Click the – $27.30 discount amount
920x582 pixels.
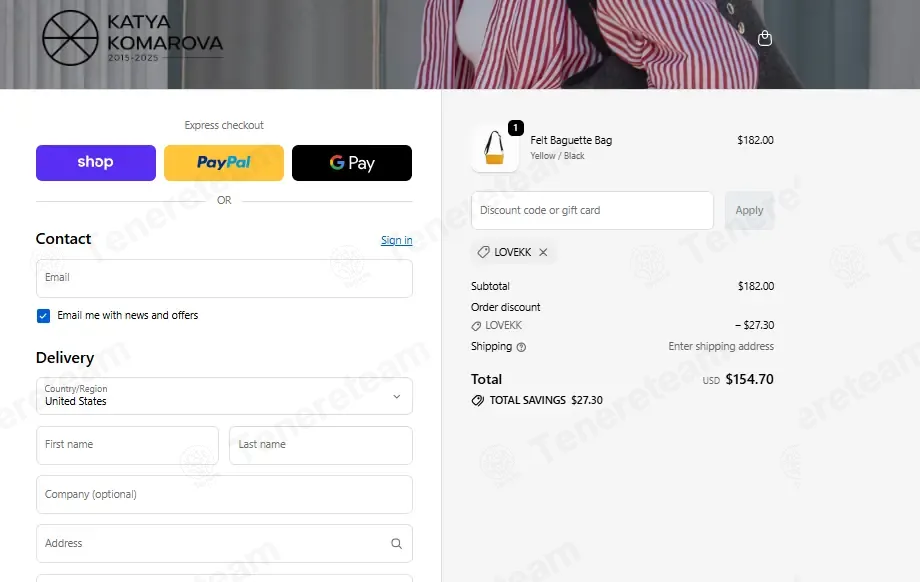tap(755, 325)
